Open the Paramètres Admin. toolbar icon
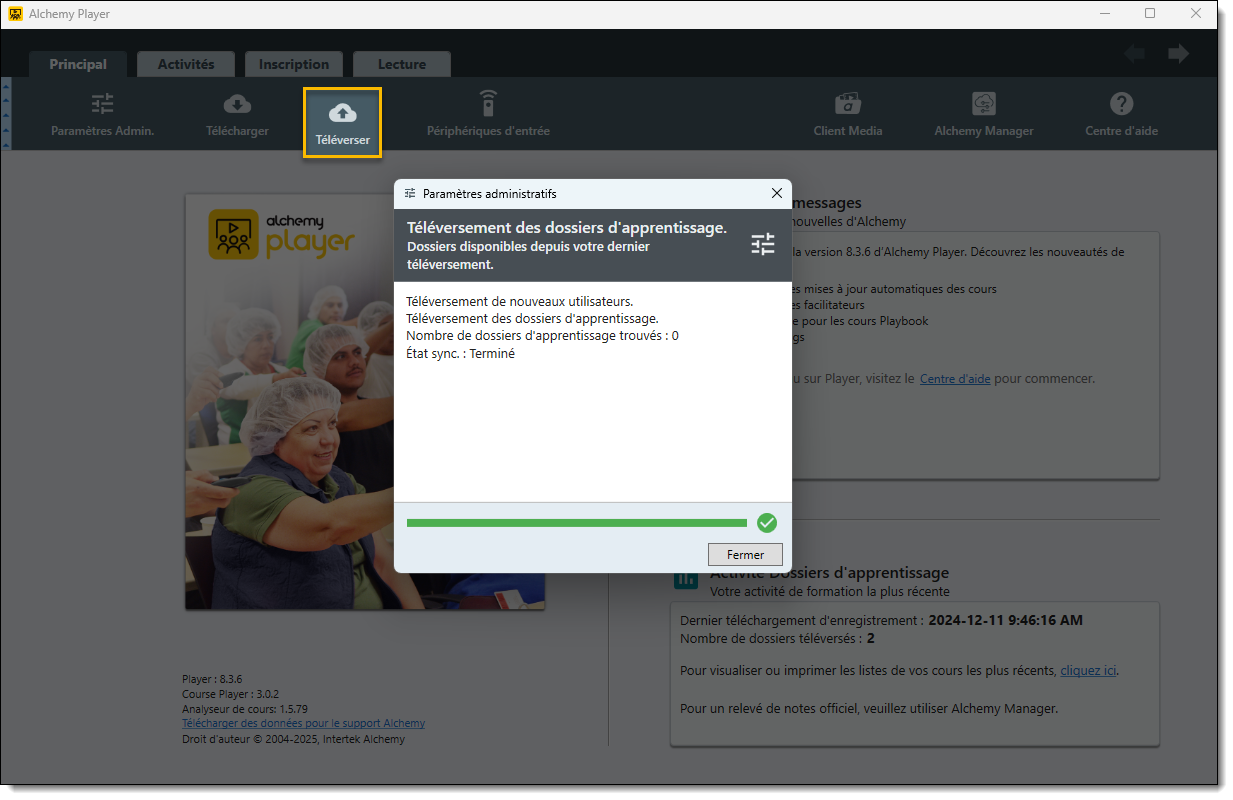Viewport: 1233px width, 800px height. click(103, 104)
